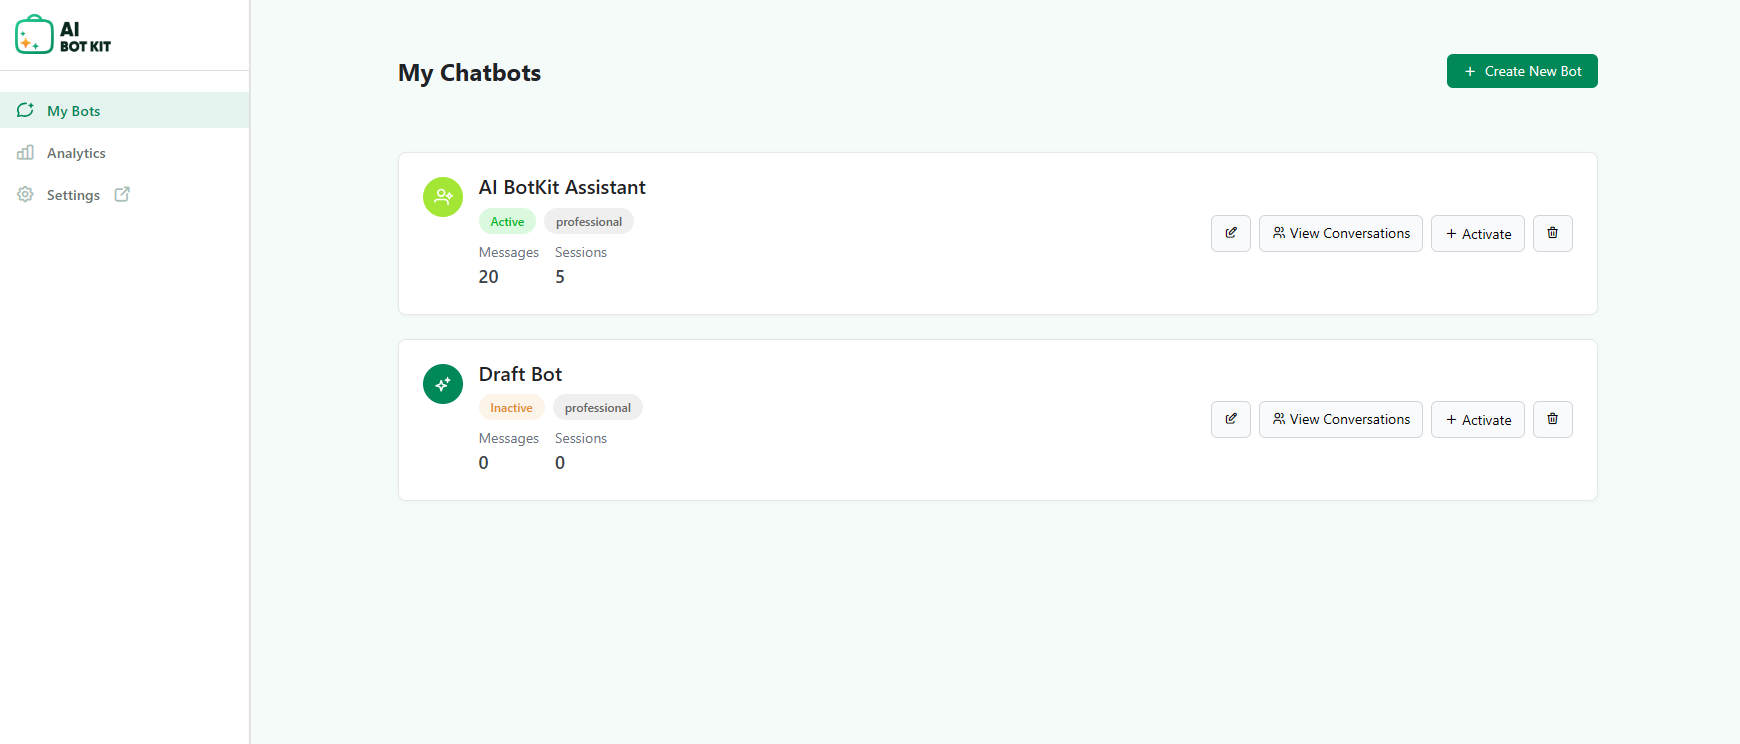Click the Active status badge
1740x744 pixels.
coord(507,221)
